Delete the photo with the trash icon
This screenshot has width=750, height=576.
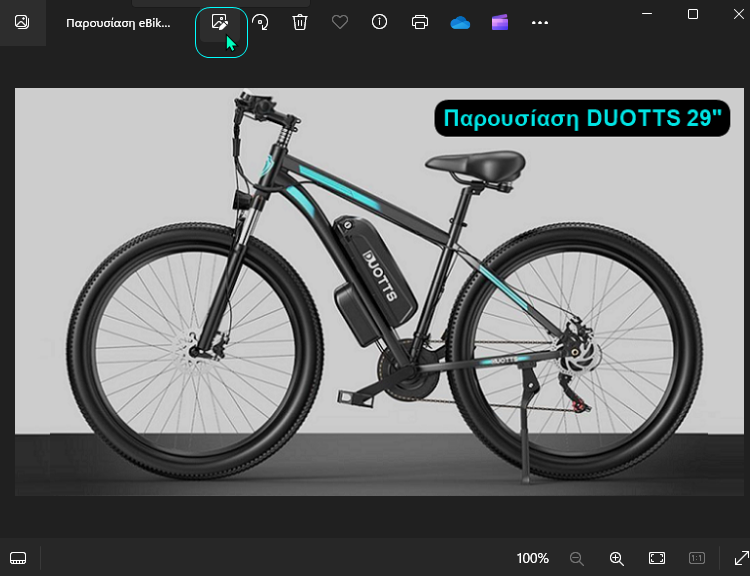[x=300, y=22]
